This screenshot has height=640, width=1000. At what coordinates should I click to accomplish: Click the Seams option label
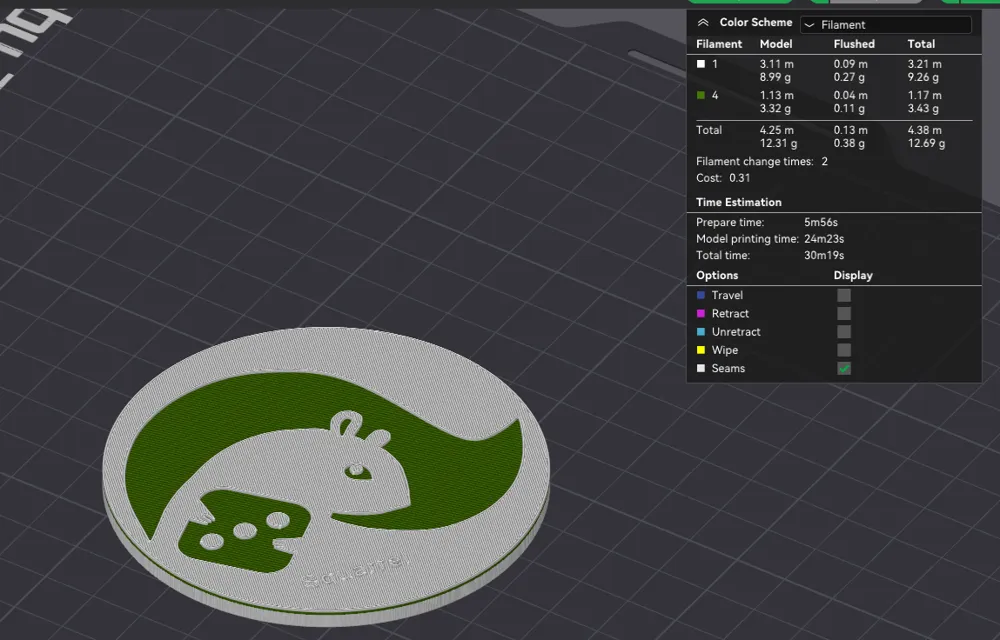point(728,368)
